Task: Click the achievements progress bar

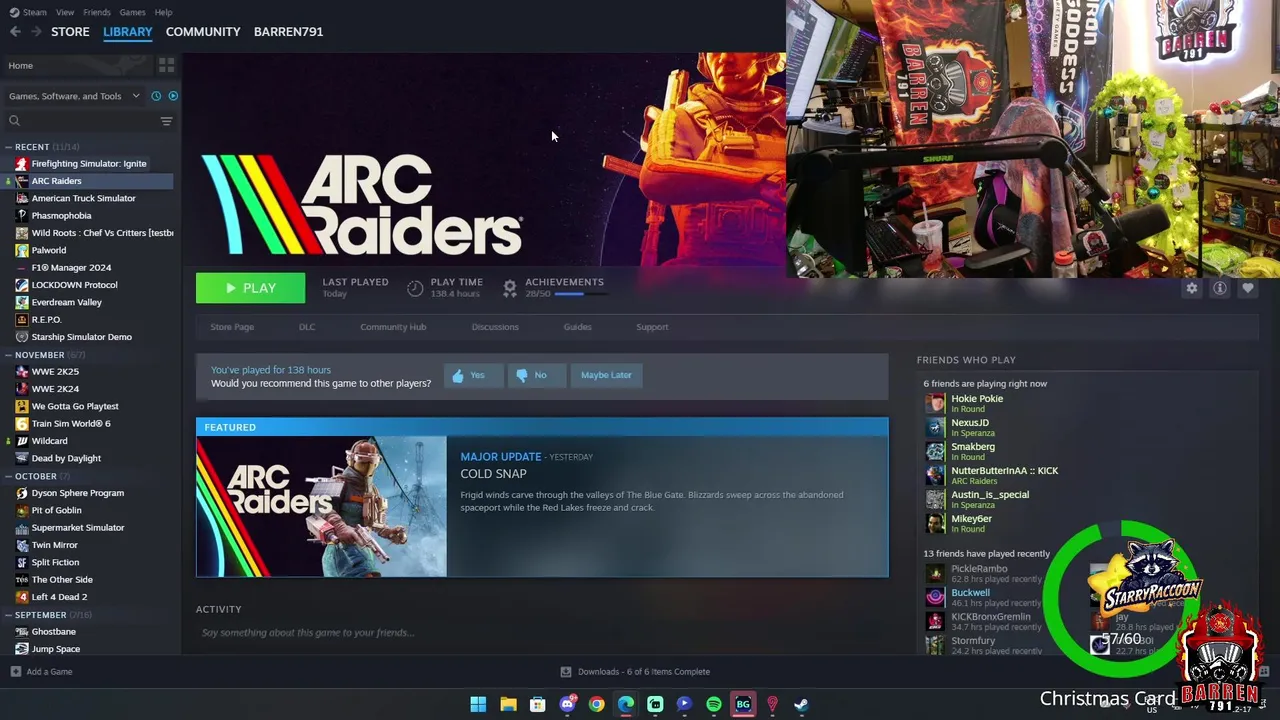Action: pyautogui.click(x=581, y=294)
